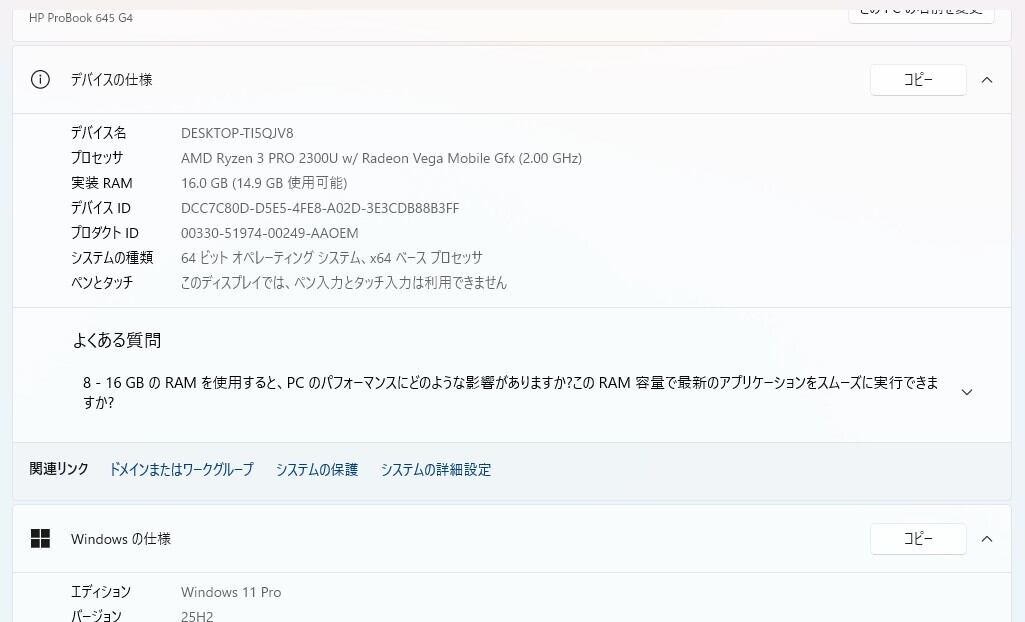
Task: Click the デバイス名 label
Action: (x=99, y=133)
